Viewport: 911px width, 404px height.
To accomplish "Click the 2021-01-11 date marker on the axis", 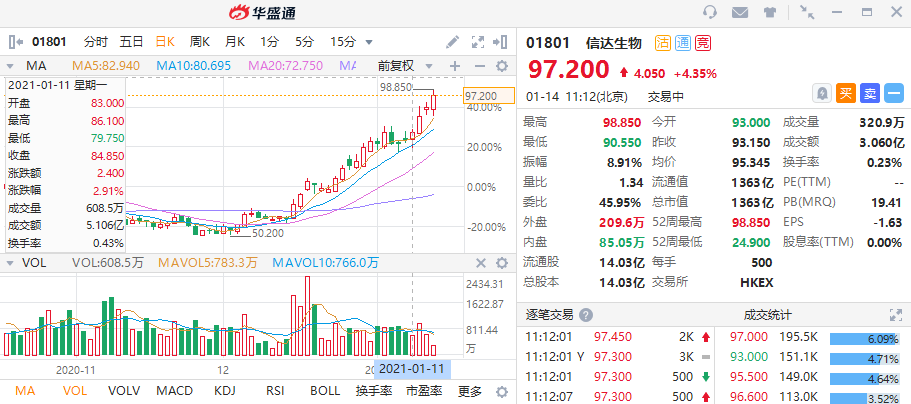I will 412,369.
